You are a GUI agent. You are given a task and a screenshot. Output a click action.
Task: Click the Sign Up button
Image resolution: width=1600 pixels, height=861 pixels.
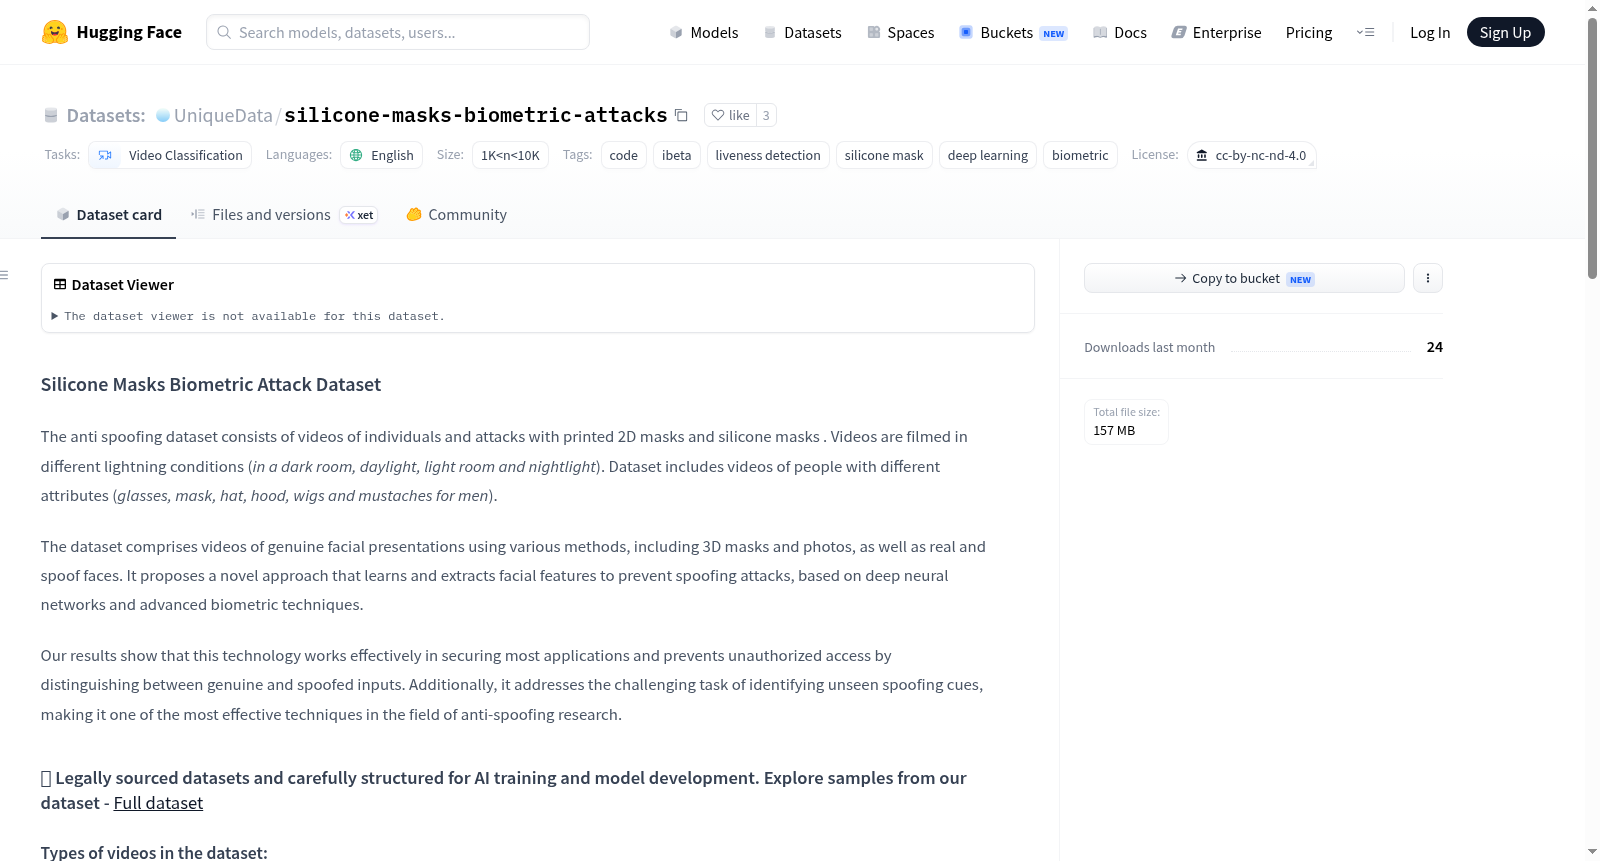tap(1505, 32)
